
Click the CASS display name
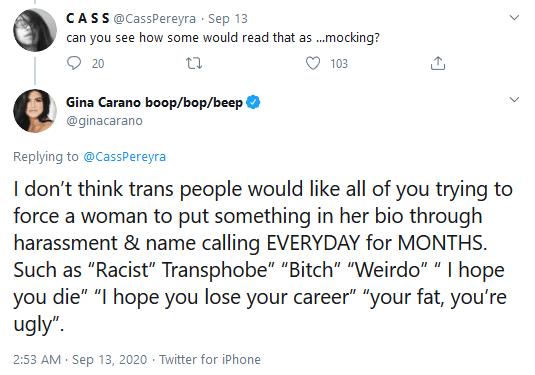(x=88, y=18)
